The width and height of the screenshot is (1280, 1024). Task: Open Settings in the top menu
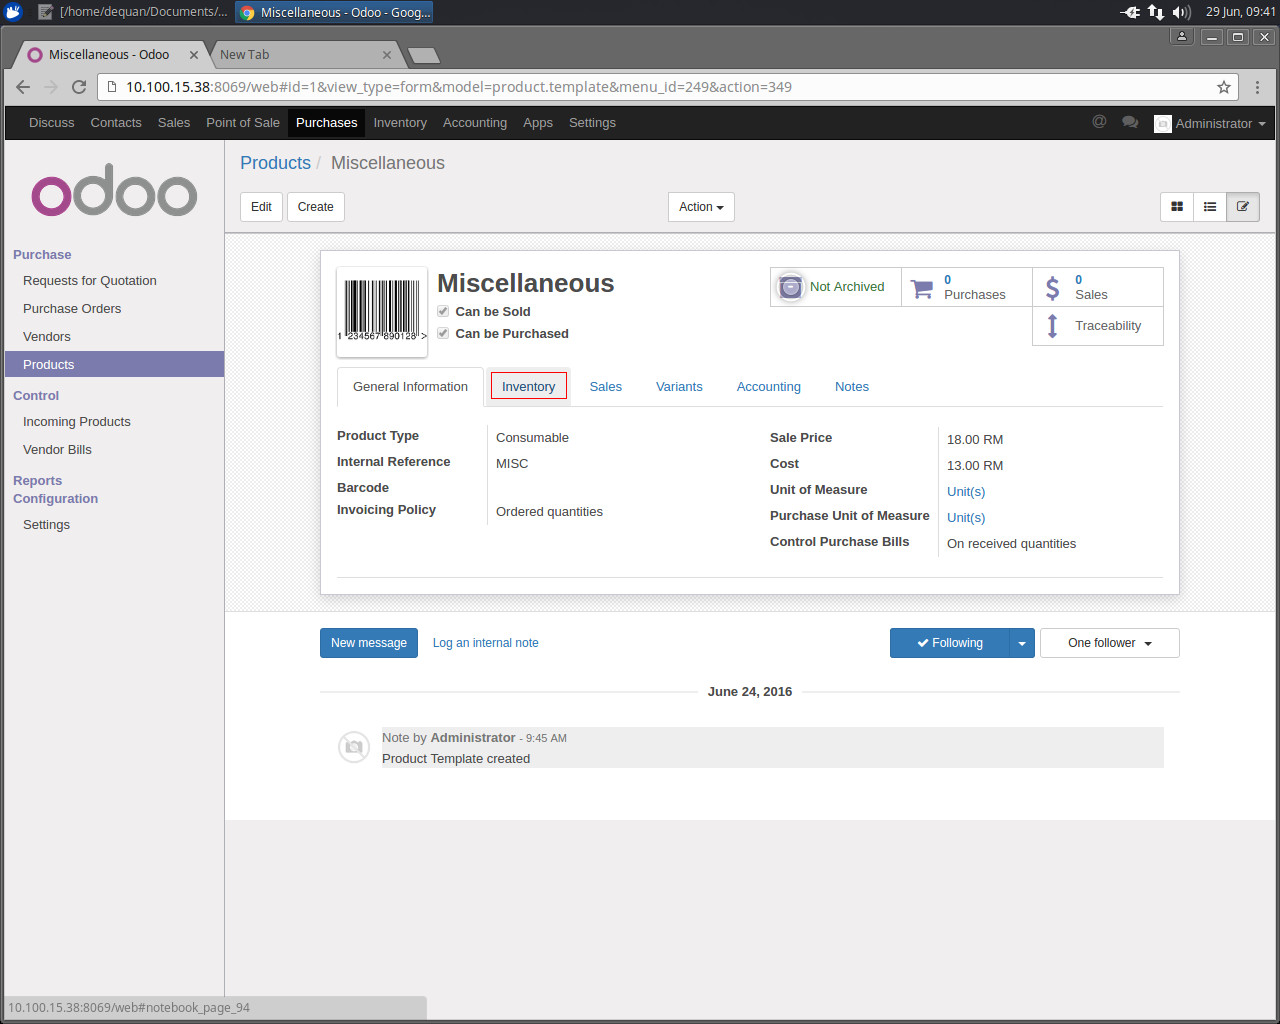pos(592,123)
